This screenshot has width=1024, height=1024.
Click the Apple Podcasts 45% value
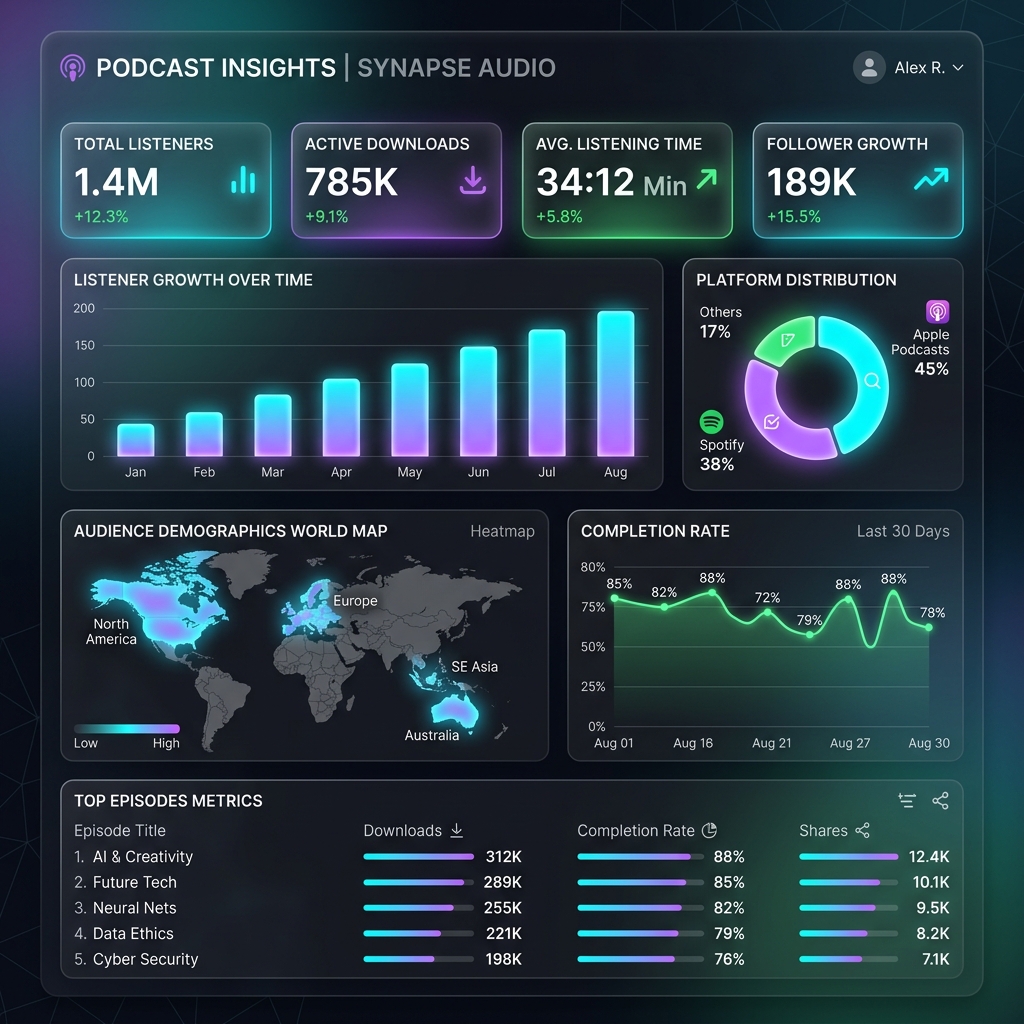click(931, 368)
